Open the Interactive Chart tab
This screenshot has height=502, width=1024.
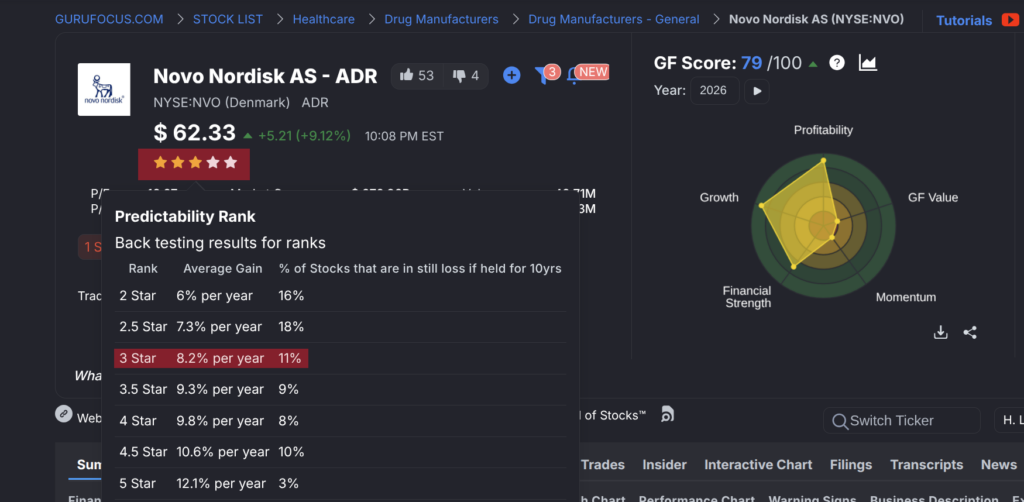tap(758, 465)
